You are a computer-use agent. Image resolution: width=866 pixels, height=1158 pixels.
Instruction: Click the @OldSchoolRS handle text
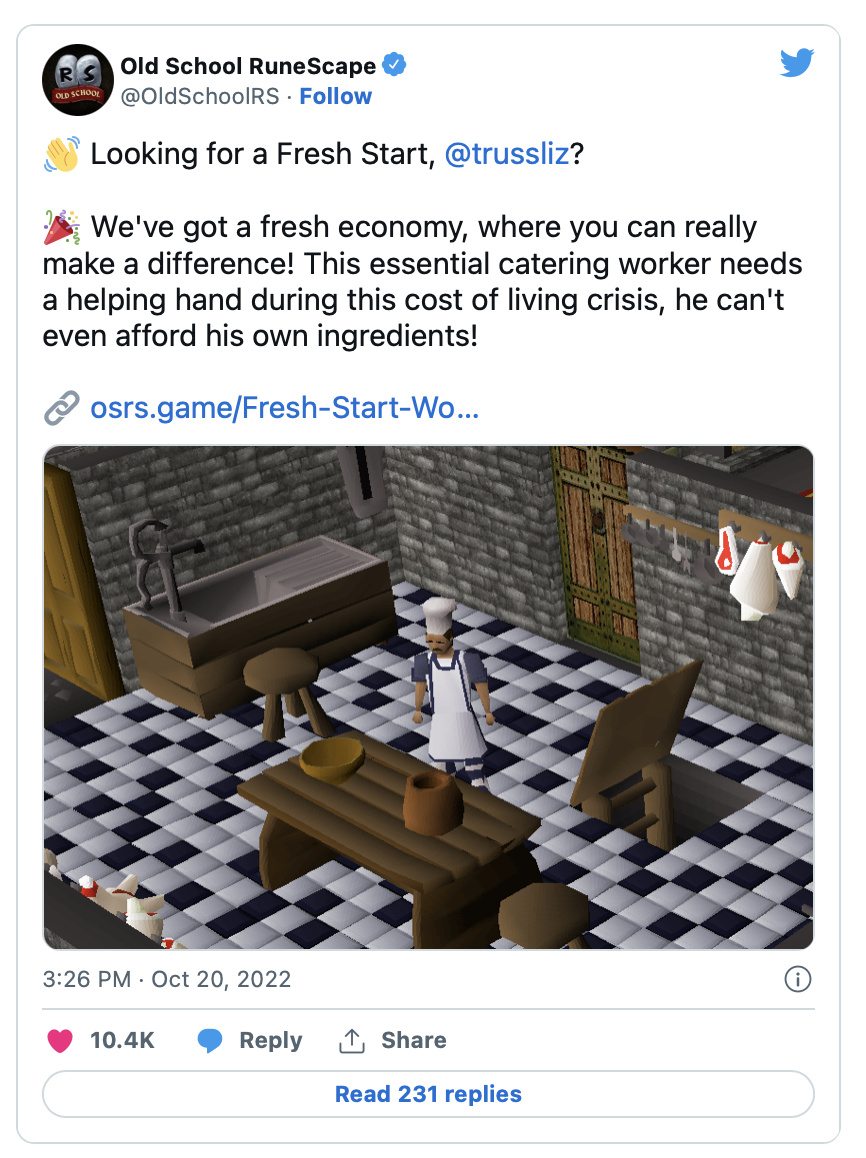(199, 97)
